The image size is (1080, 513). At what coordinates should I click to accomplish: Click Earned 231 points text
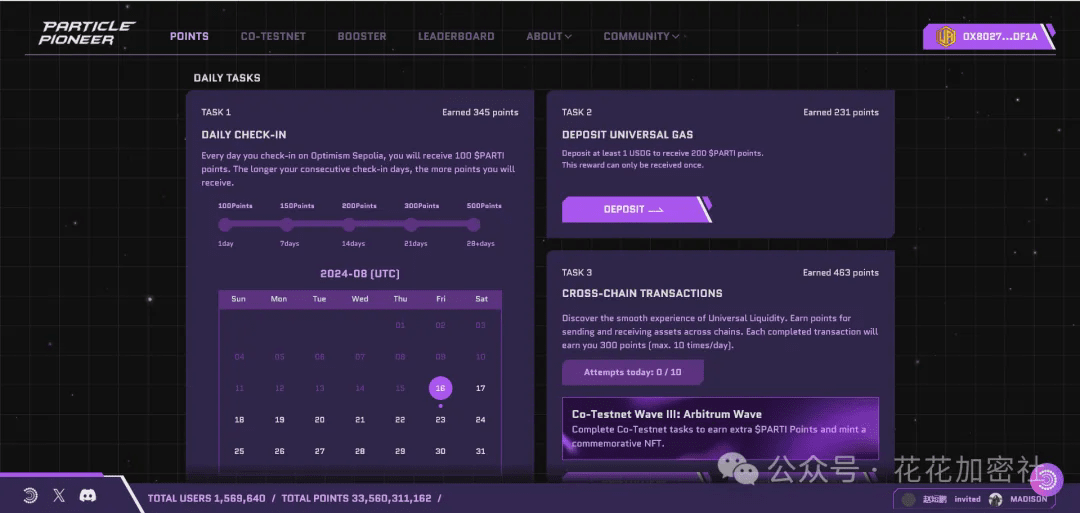841,112
